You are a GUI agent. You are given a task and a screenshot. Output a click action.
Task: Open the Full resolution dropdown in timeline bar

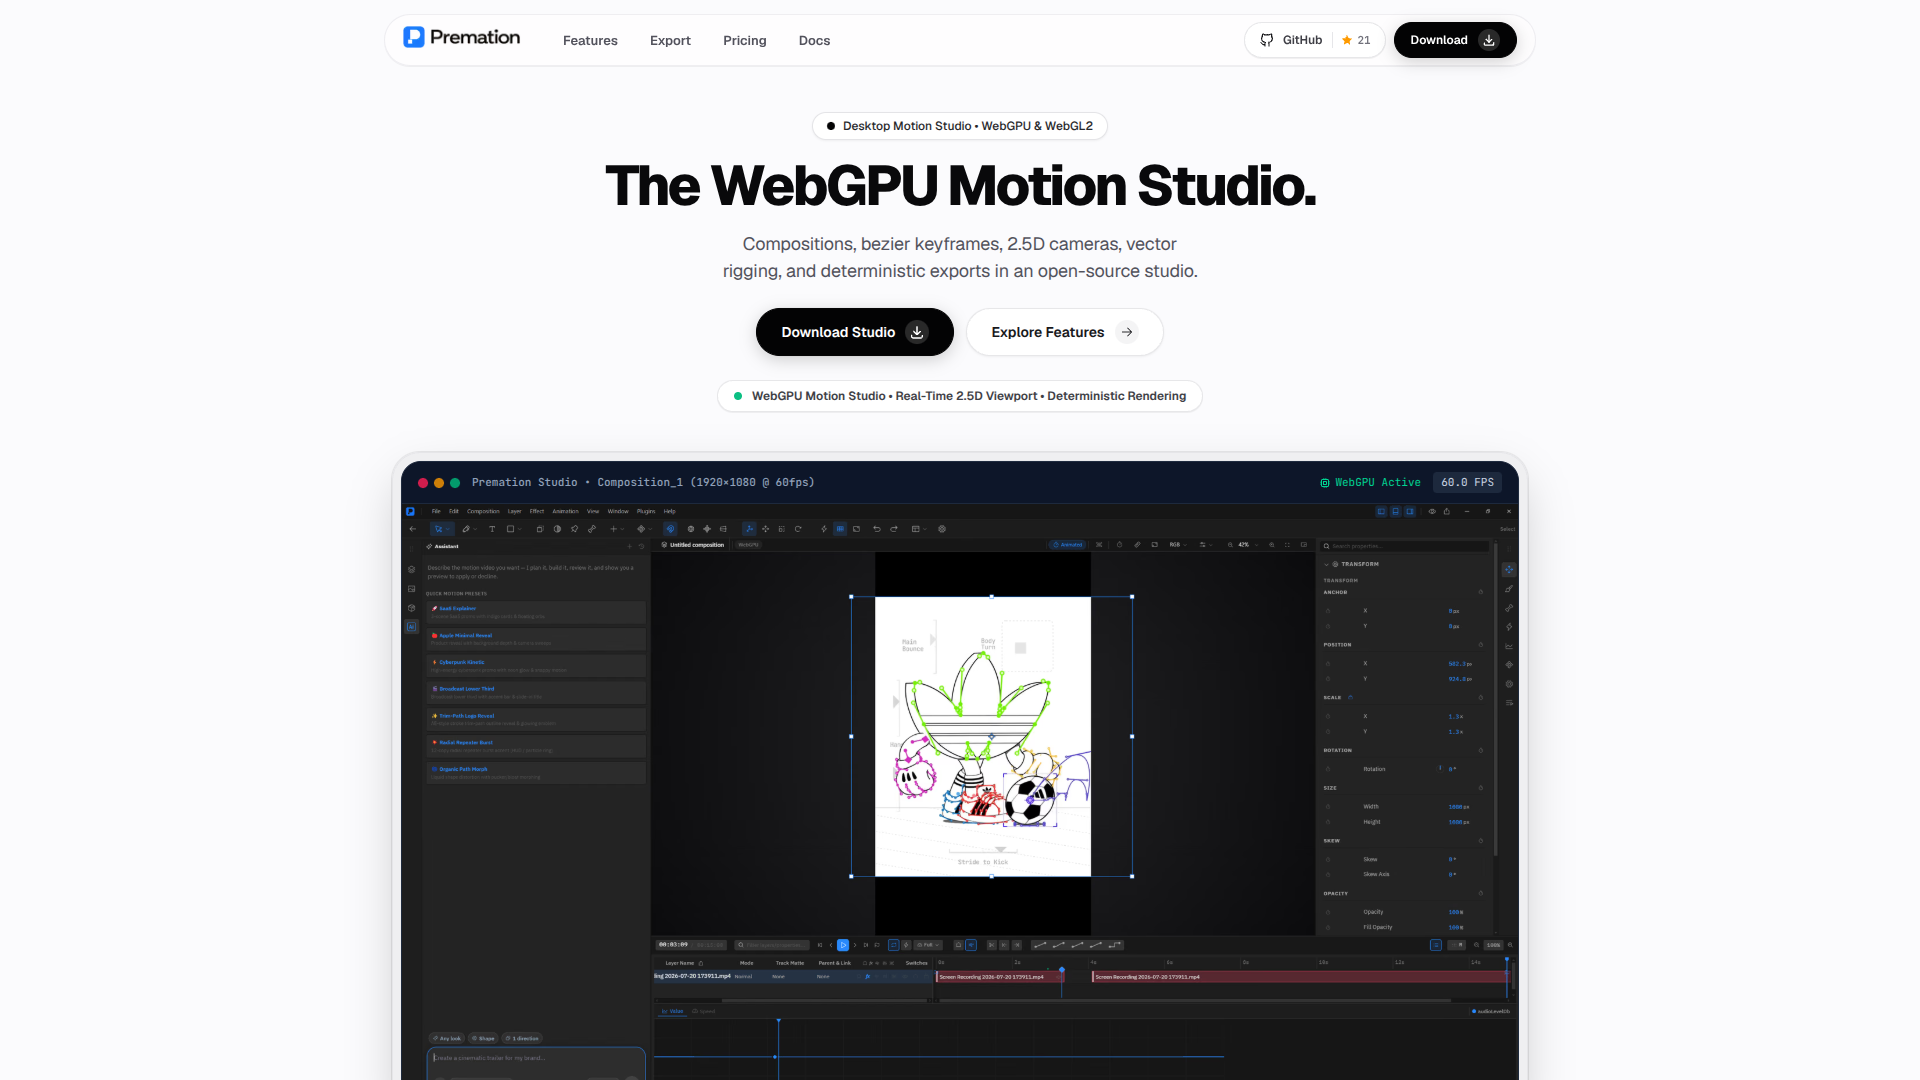pyautogui.click(x=929, y=945)
